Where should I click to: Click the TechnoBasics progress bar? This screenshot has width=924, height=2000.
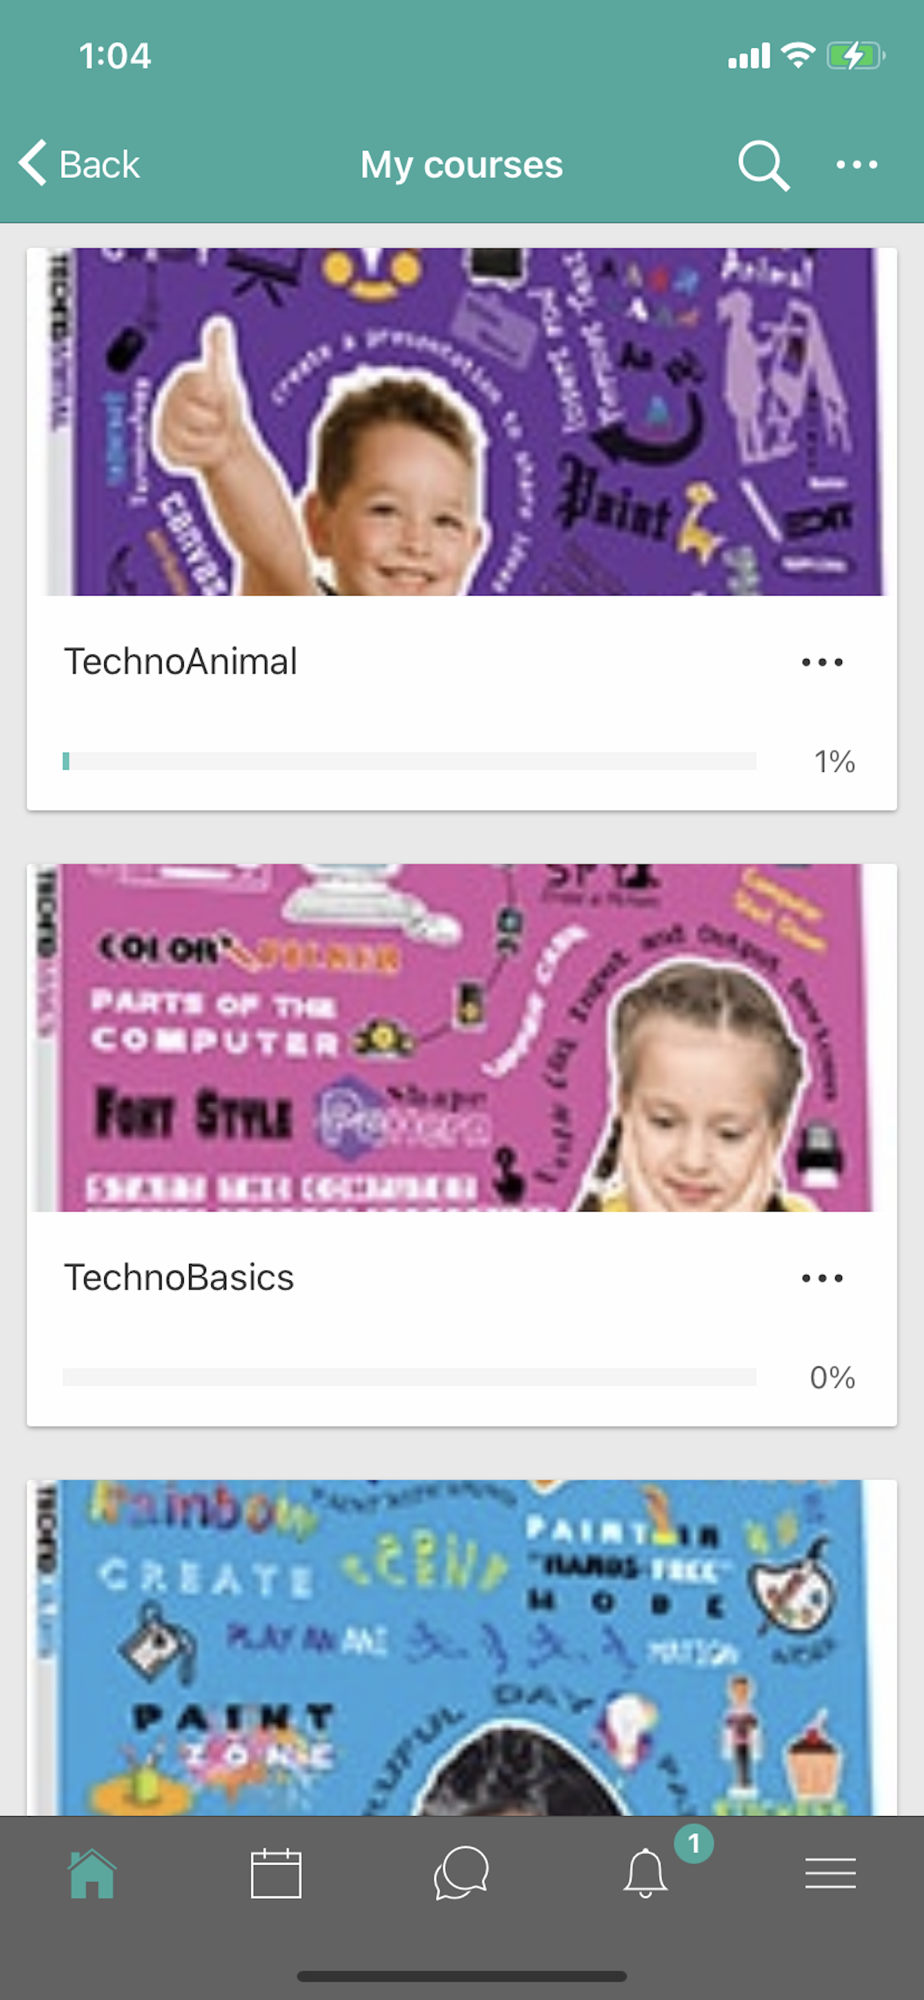[x=409, y=1377]
